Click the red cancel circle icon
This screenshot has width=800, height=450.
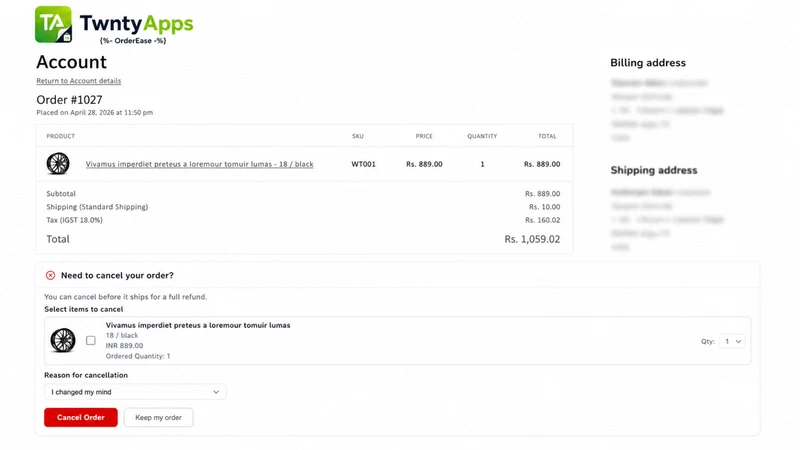pyautogui.click(x=51, y=276)
